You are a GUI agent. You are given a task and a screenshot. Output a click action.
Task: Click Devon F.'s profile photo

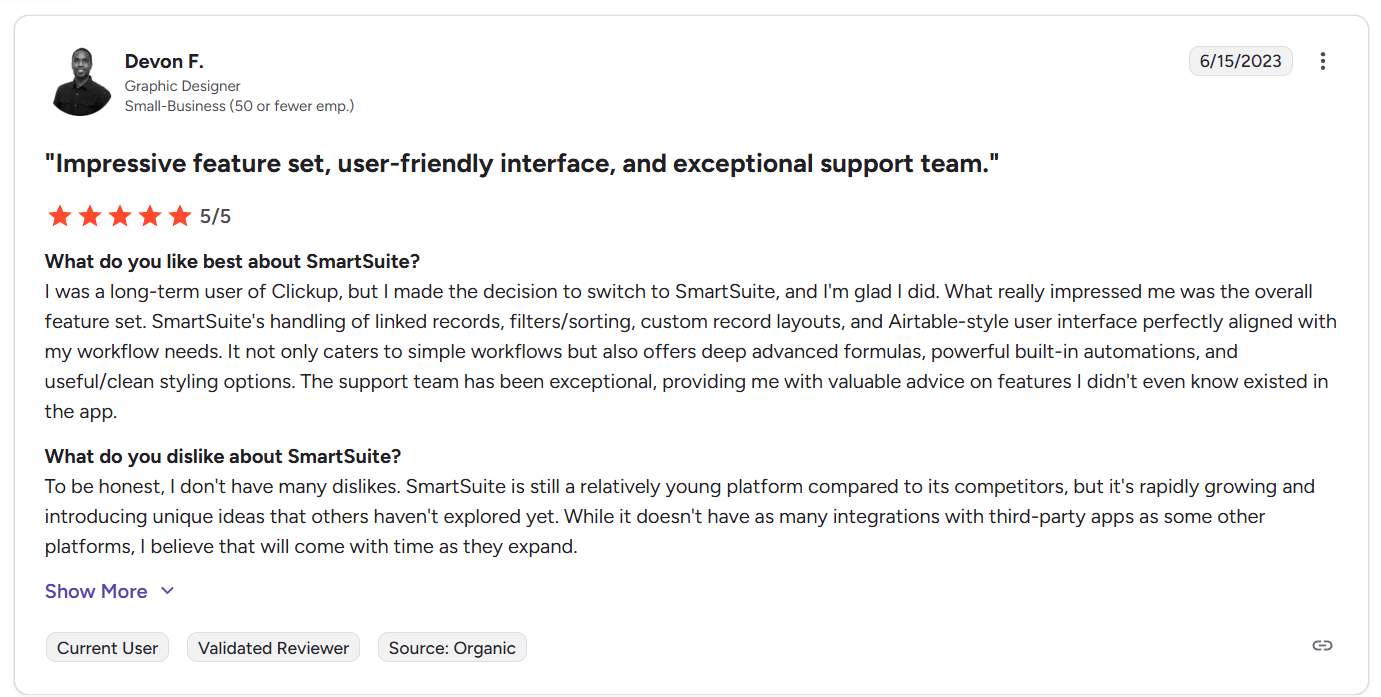[81, 82]
